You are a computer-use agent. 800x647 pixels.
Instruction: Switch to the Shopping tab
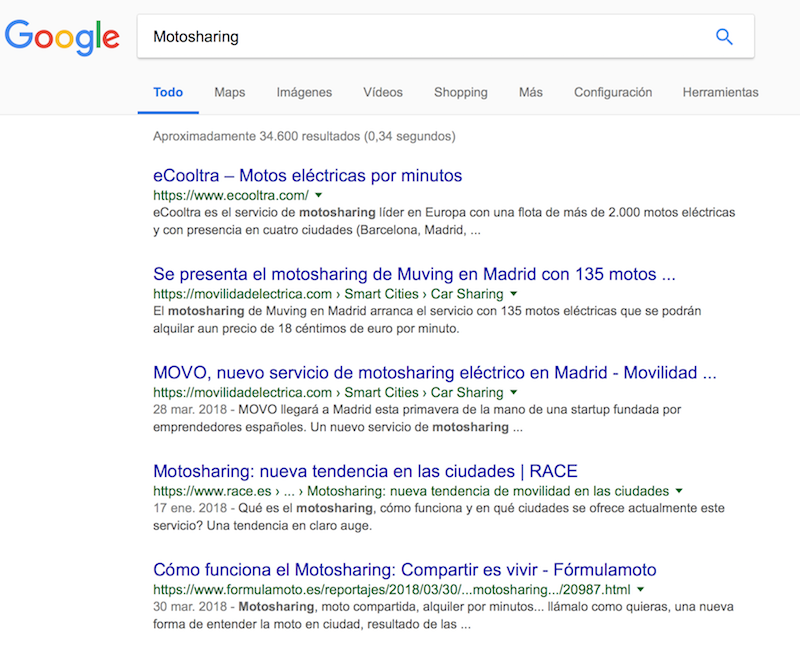(x=460, y=92)
